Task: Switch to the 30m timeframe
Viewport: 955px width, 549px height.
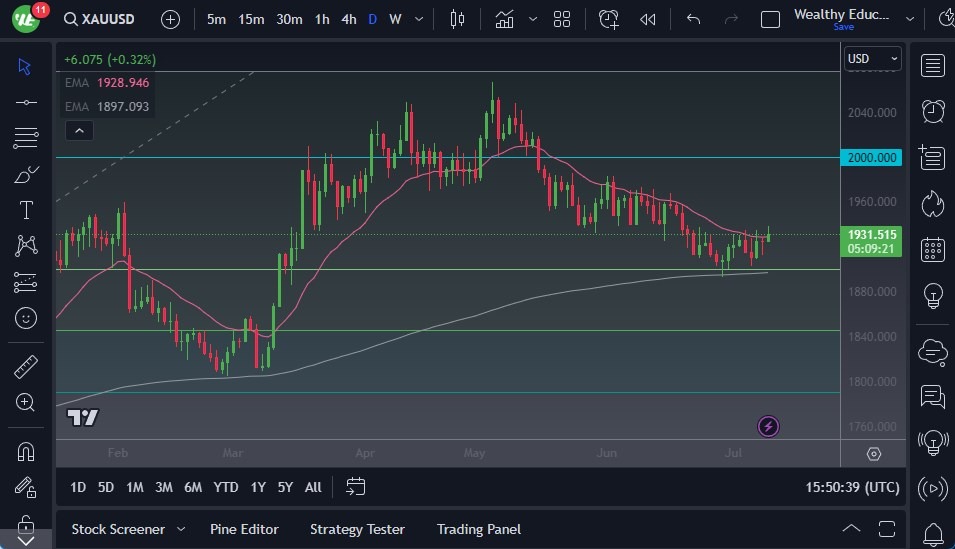Action: (x=289, y=19)
